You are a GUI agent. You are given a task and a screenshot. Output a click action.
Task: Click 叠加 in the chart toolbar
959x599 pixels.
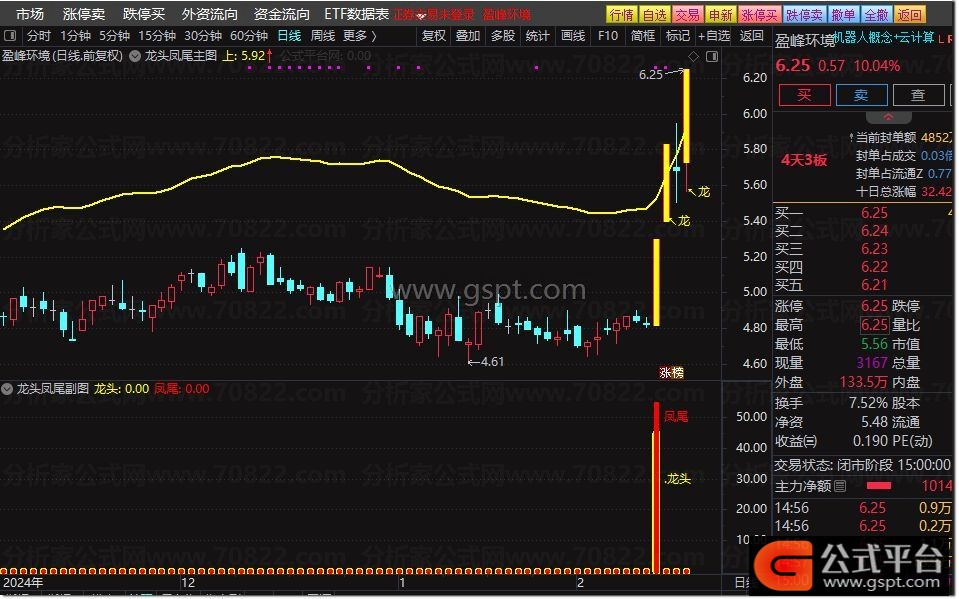[x=468, y=35]
